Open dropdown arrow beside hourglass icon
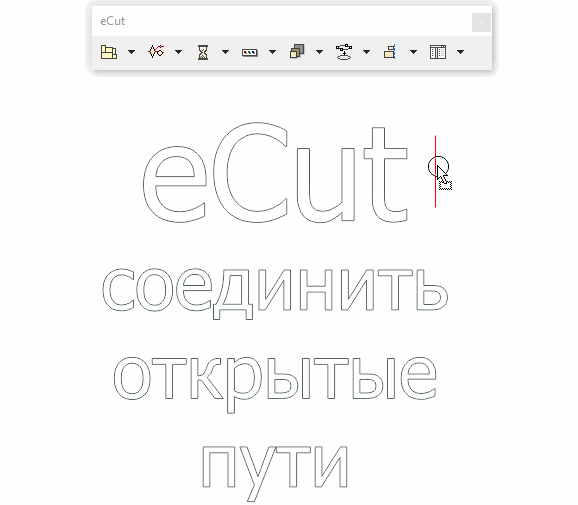578x505 pixels. 225,52
